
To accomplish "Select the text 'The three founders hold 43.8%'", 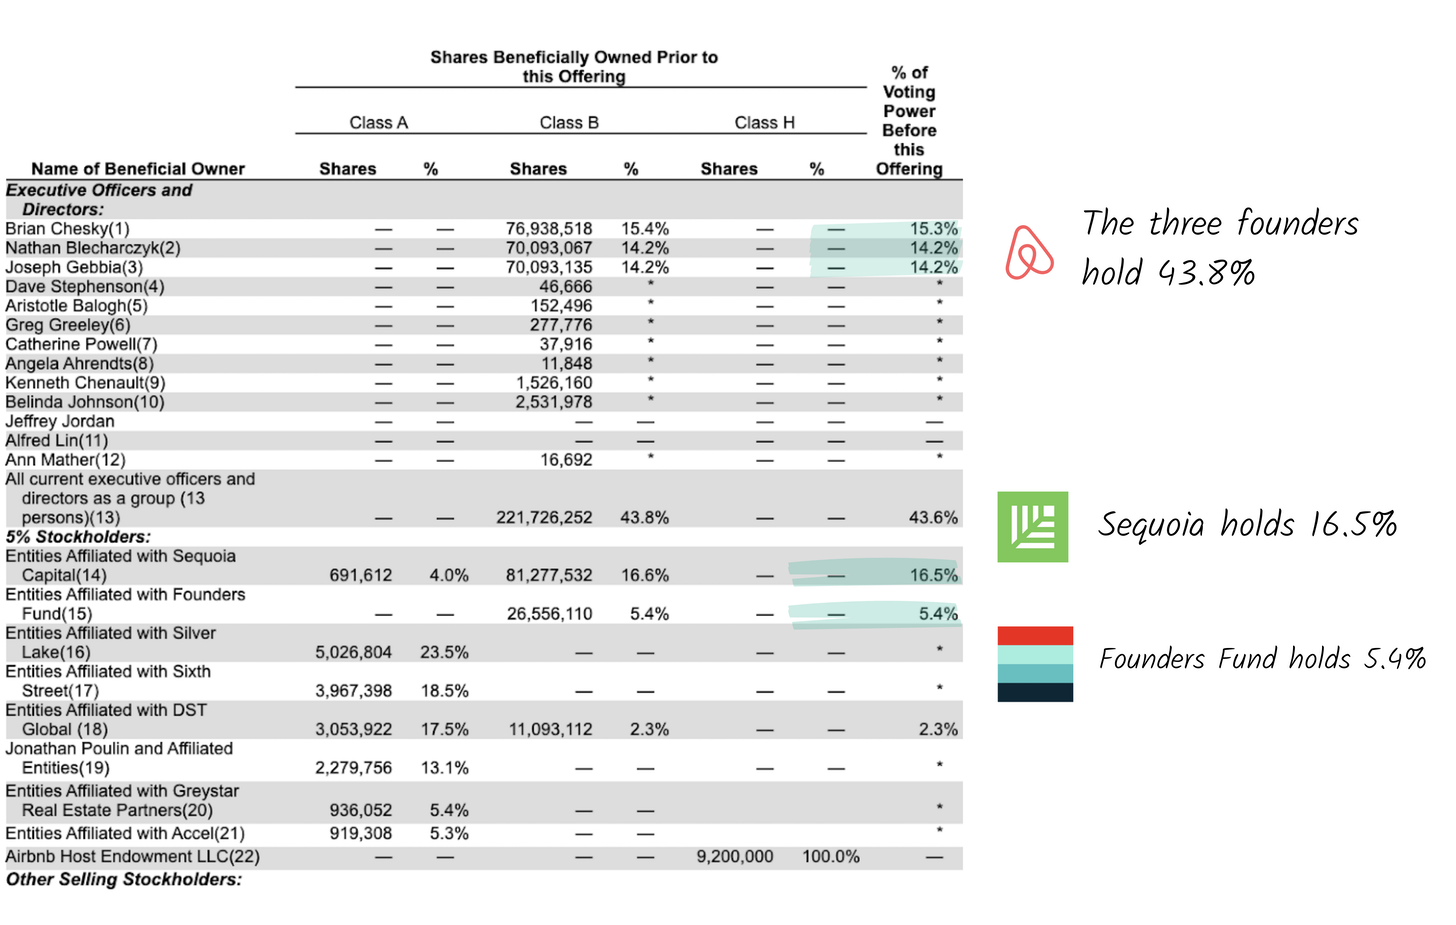I will click(1220, 247).
